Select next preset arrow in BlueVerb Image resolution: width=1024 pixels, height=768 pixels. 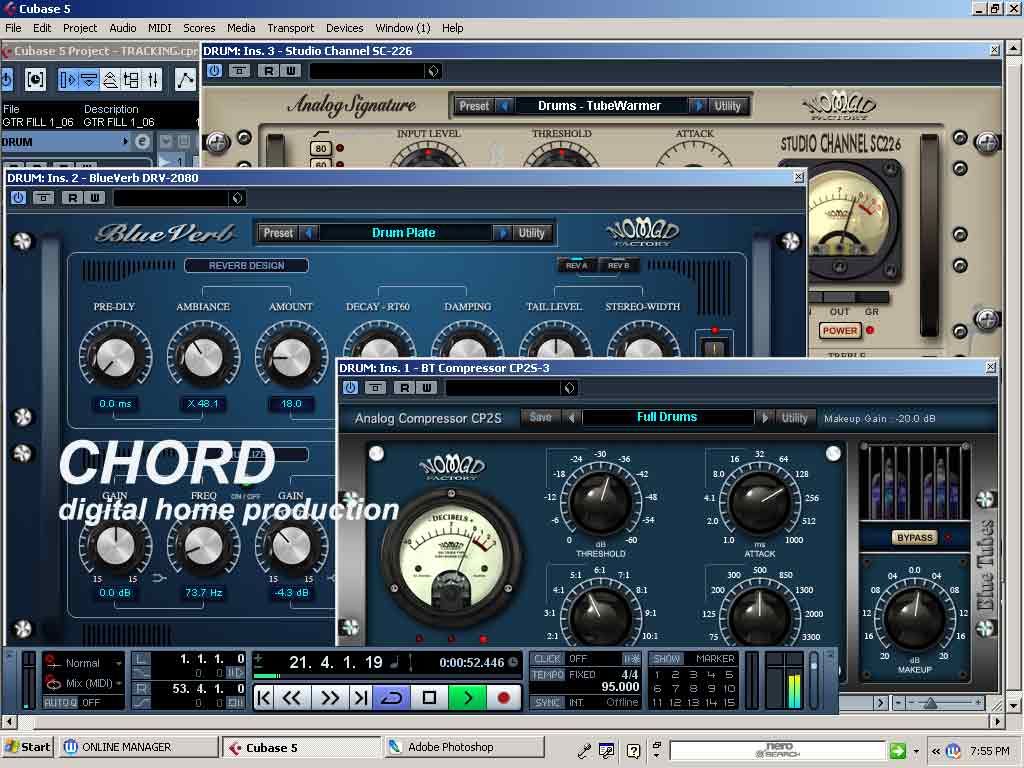point(502,233)
